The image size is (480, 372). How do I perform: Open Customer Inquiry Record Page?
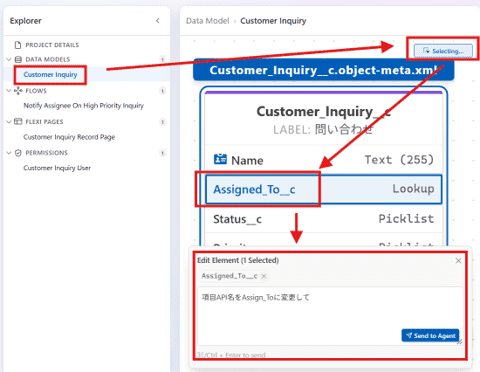point(69,137)
